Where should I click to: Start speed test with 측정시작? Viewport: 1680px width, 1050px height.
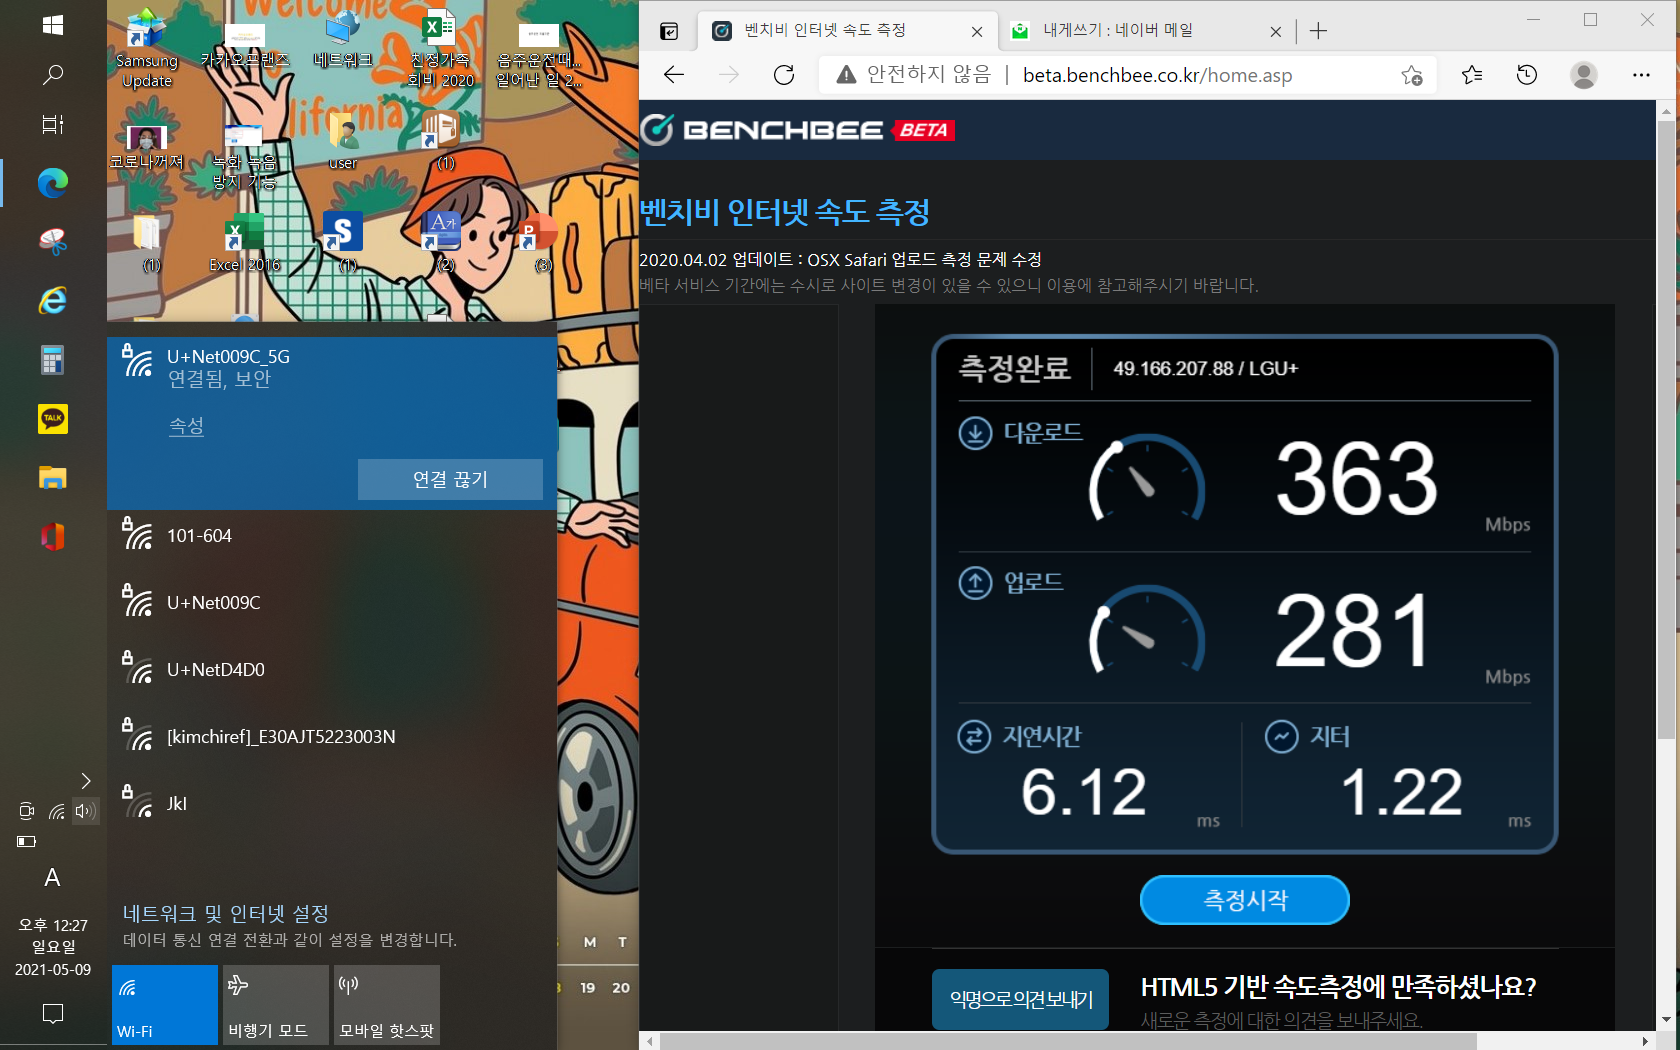(x=1244, y=900)
